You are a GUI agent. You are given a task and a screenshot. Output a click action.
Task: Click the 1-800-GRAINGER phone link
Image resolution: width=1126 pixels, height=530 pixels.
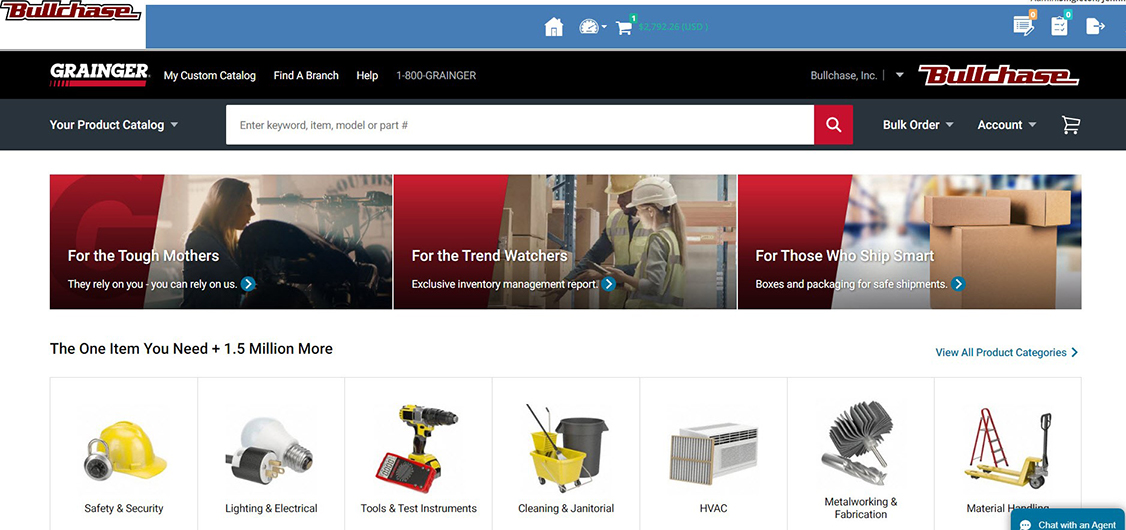pos(436,75)
